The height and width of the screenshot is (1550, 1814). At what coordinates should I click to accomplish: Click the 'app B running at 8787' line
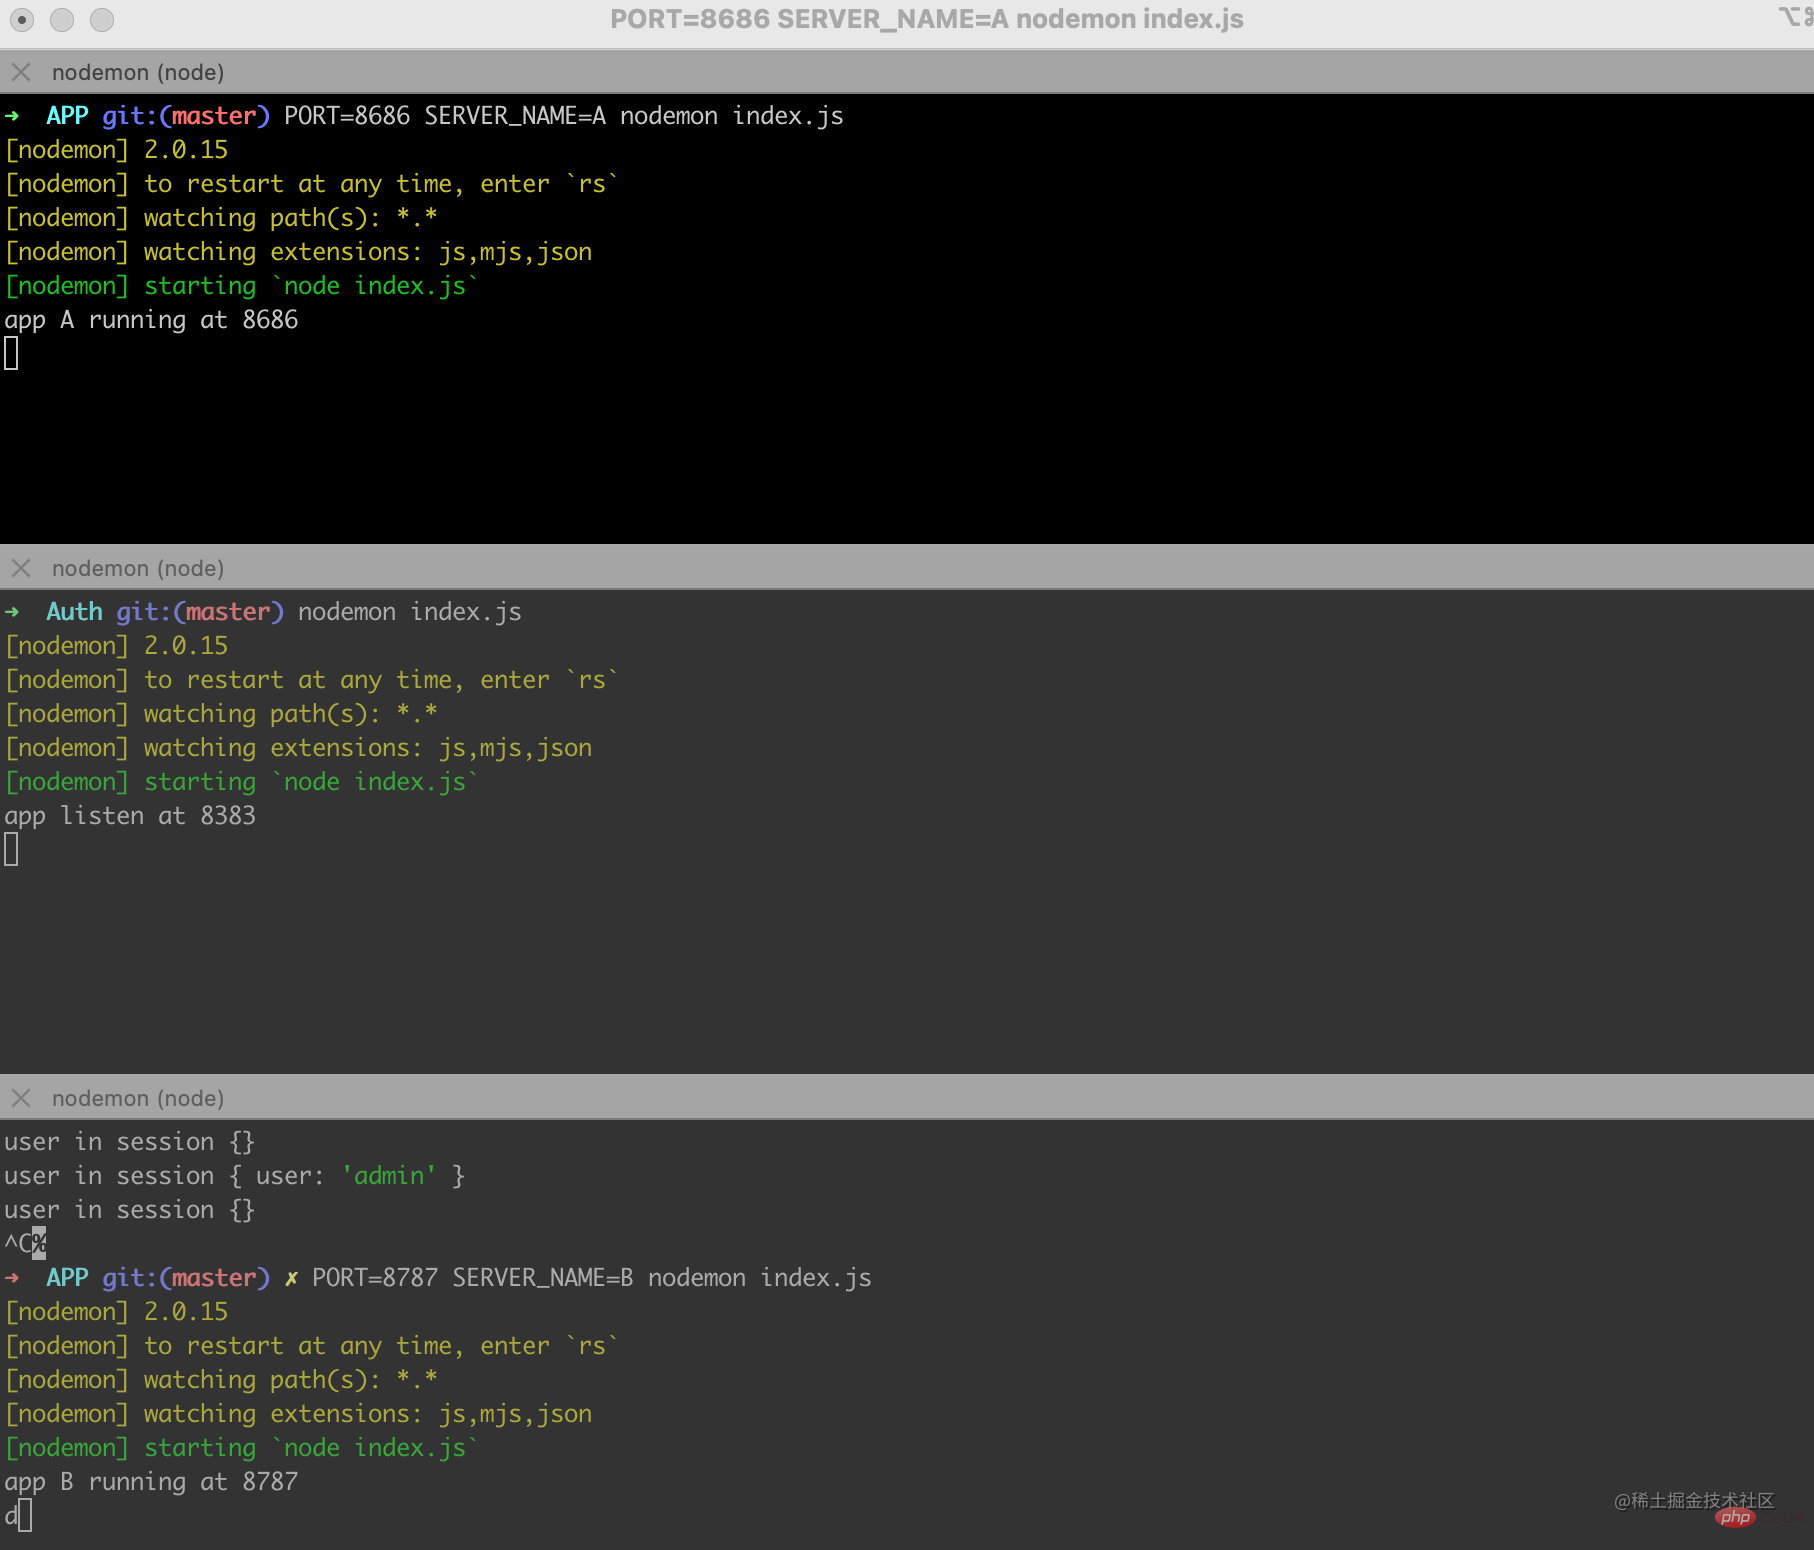click(151, 1482)
